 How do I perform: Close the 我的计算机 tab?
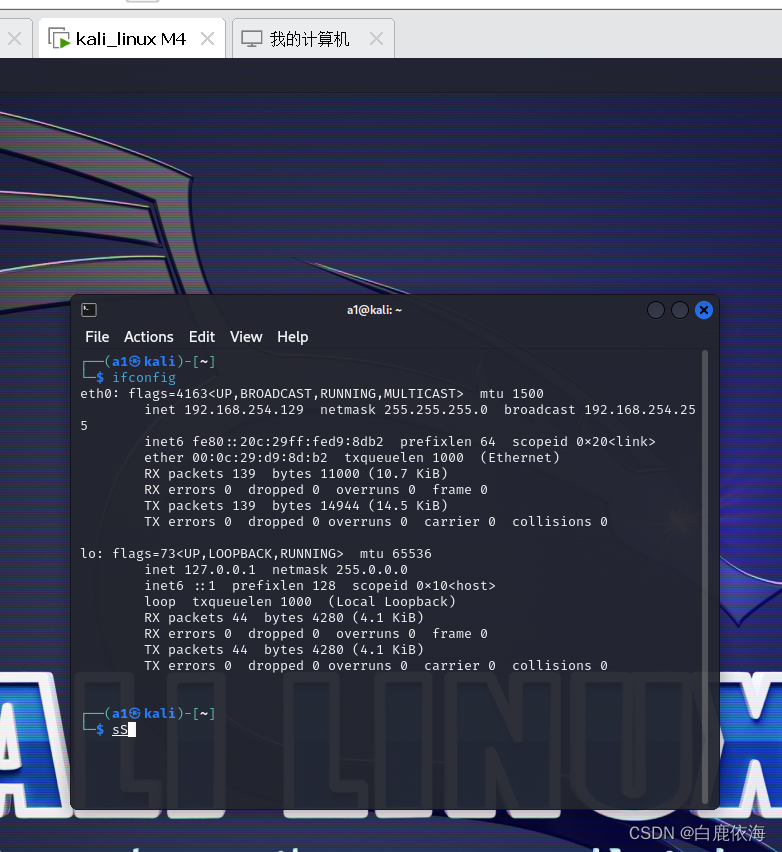(376, 39)
